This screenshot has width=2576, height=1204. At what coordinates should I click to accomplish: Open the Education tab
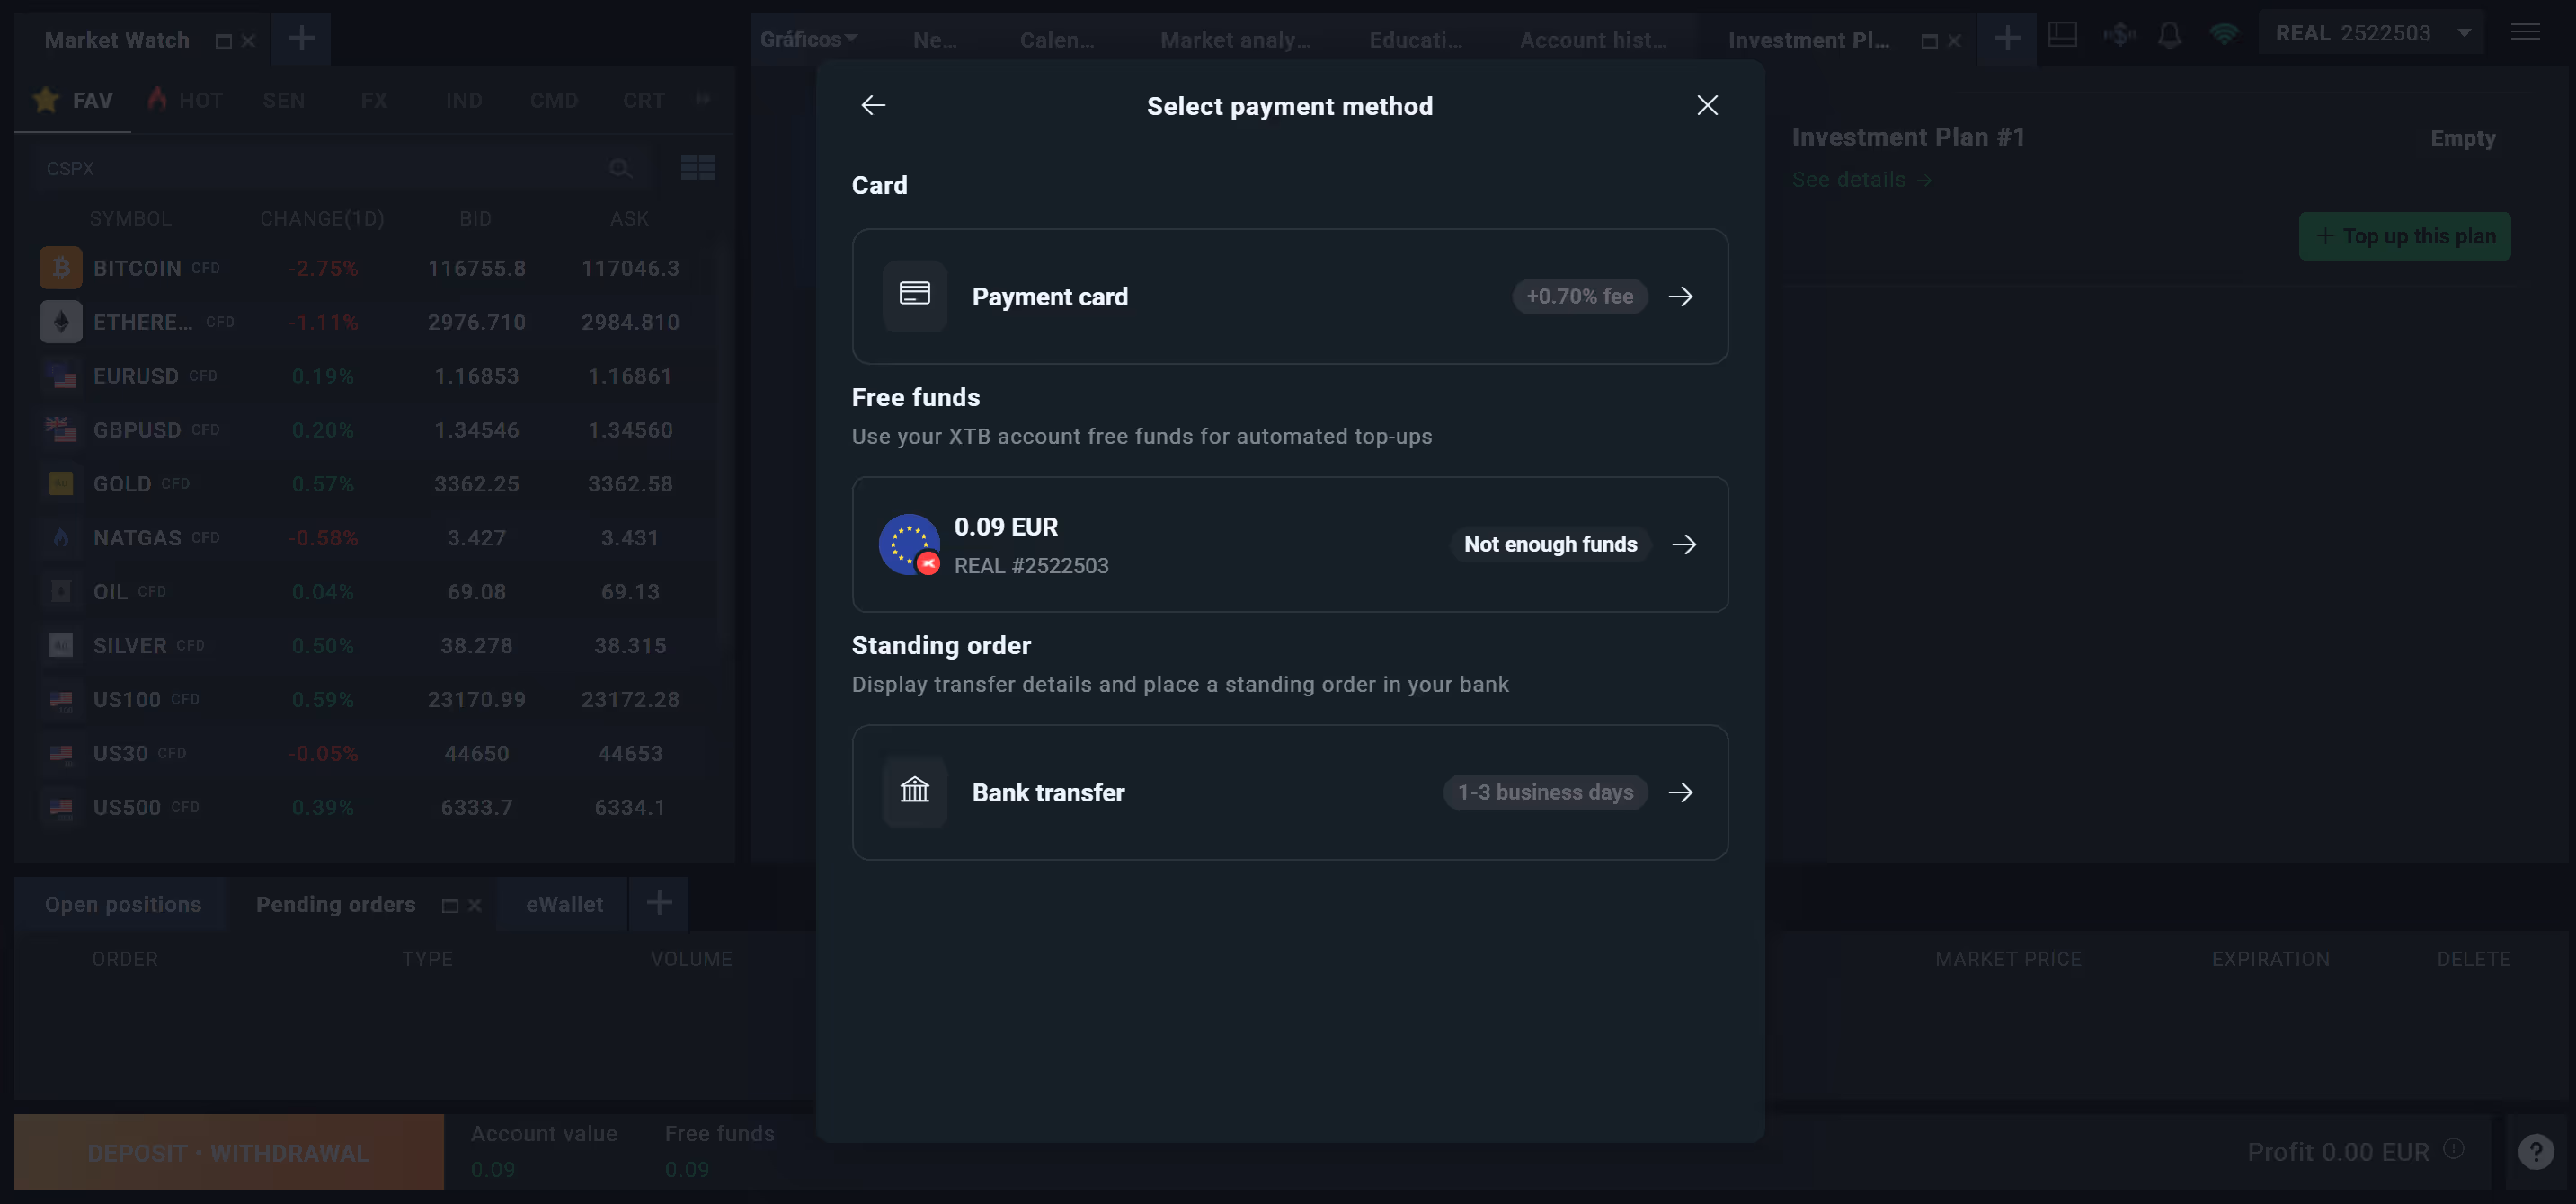[1415, 40]
